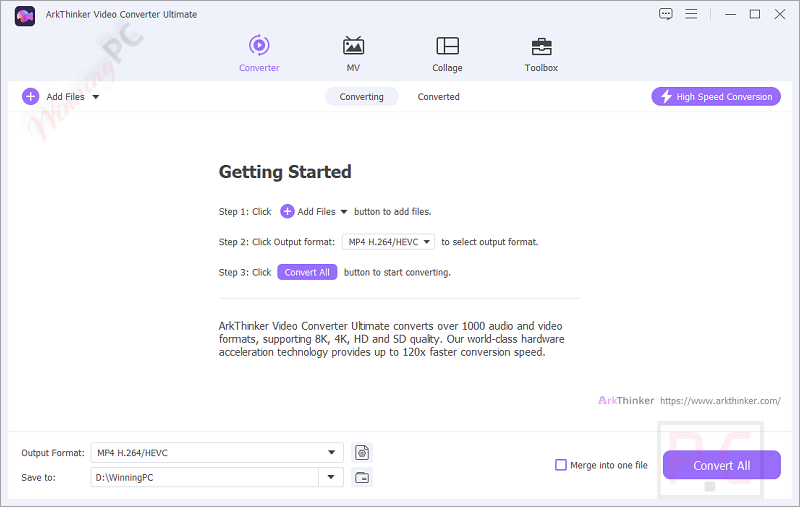This screenshot has width=800, height=507.
Task: Open the Toolbox briefcase icon
Action: point(541,46)
